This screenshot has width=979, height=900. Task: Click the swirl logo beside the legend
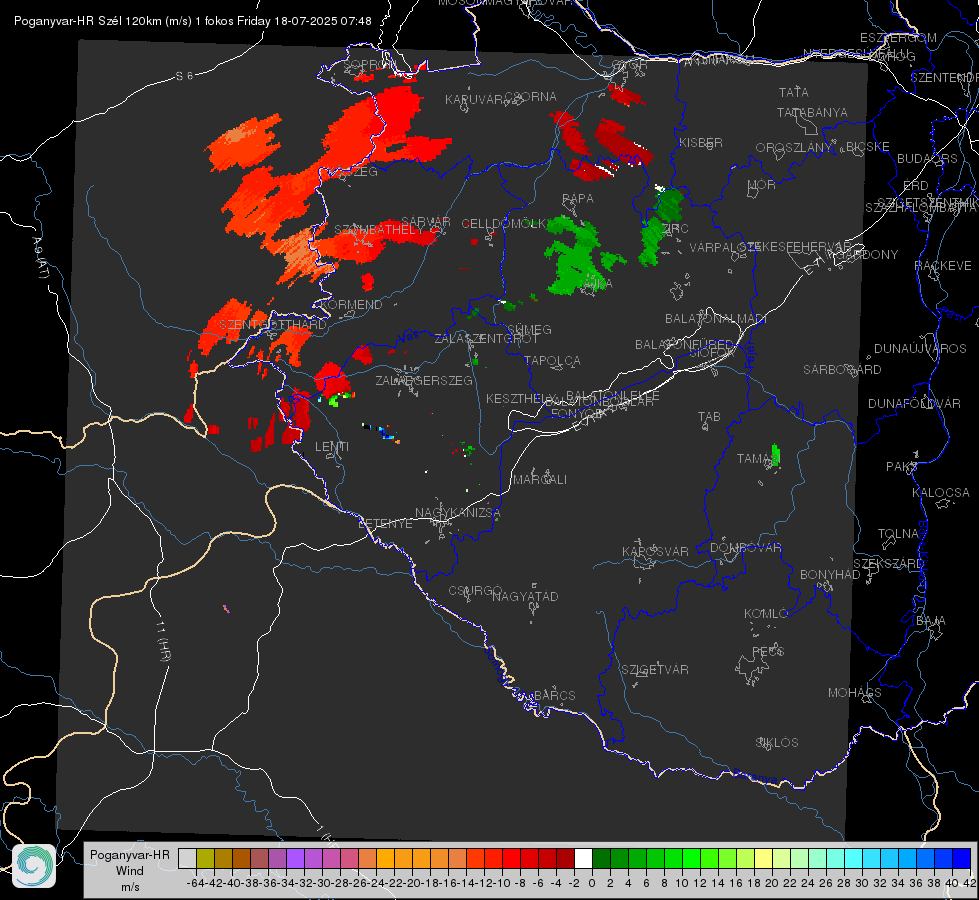(34, 866)
